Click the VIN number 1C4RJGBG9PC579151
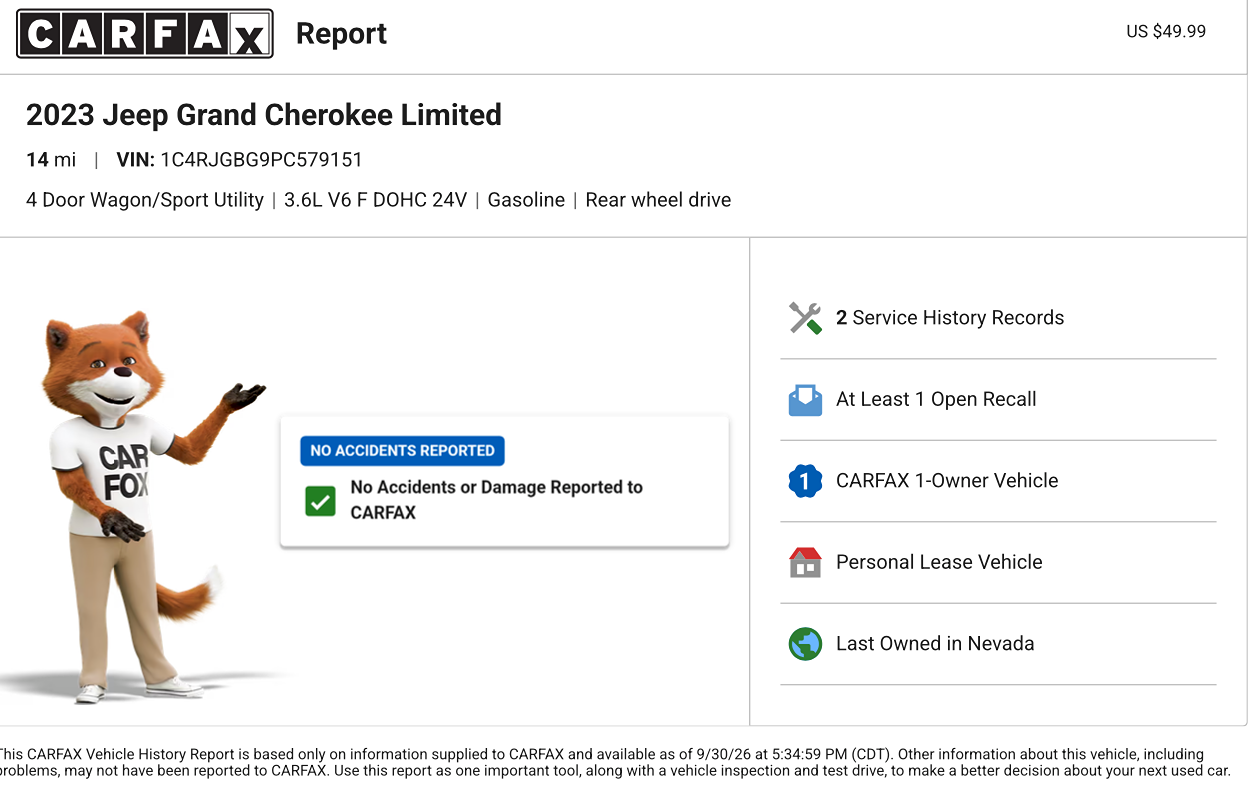The image size is (1252, 788). click(261, 160)
